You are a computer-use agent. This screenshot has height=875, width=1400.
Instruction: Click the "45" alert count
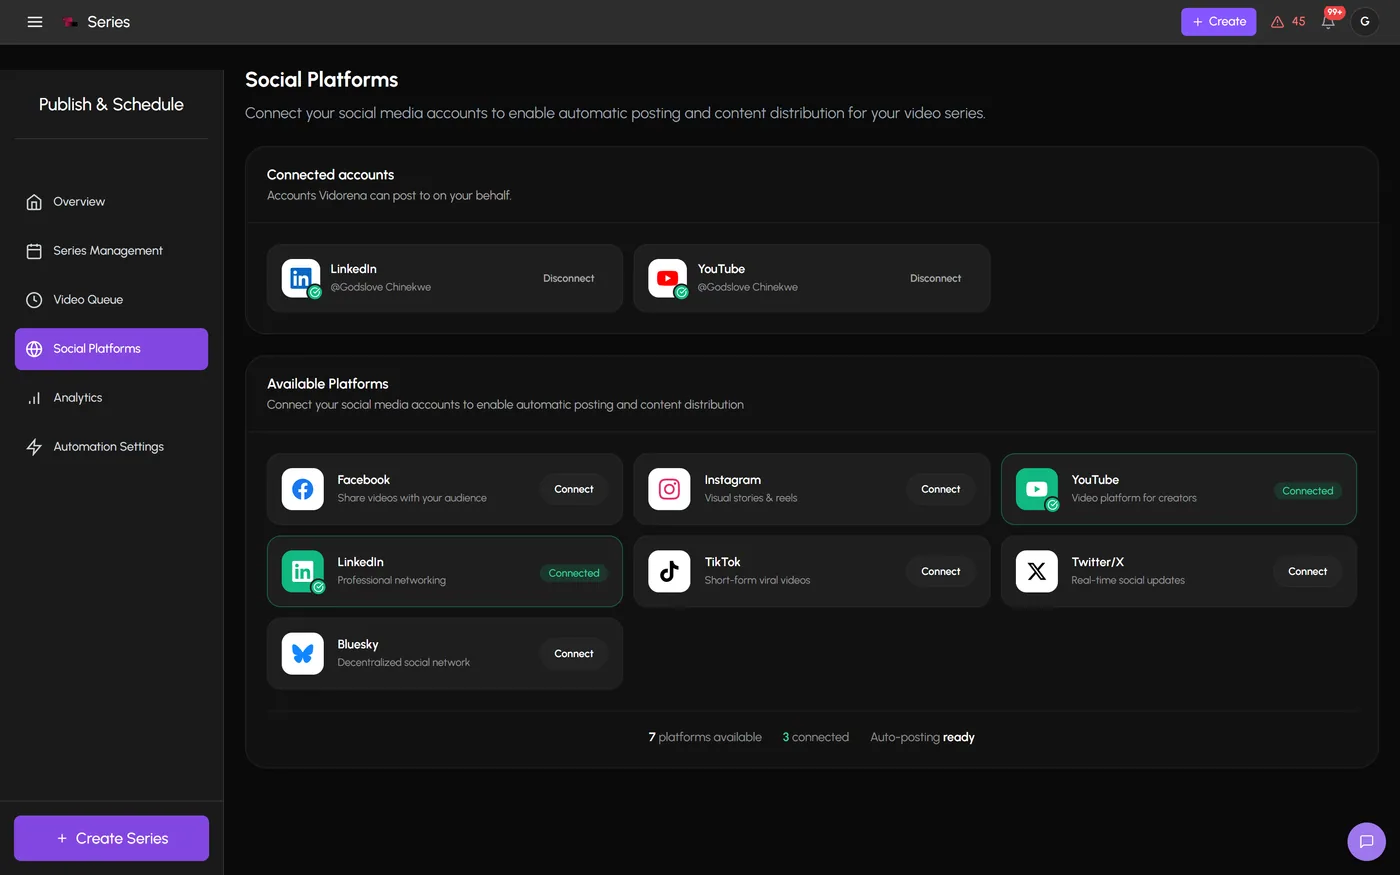click(x=1298, y=22)
